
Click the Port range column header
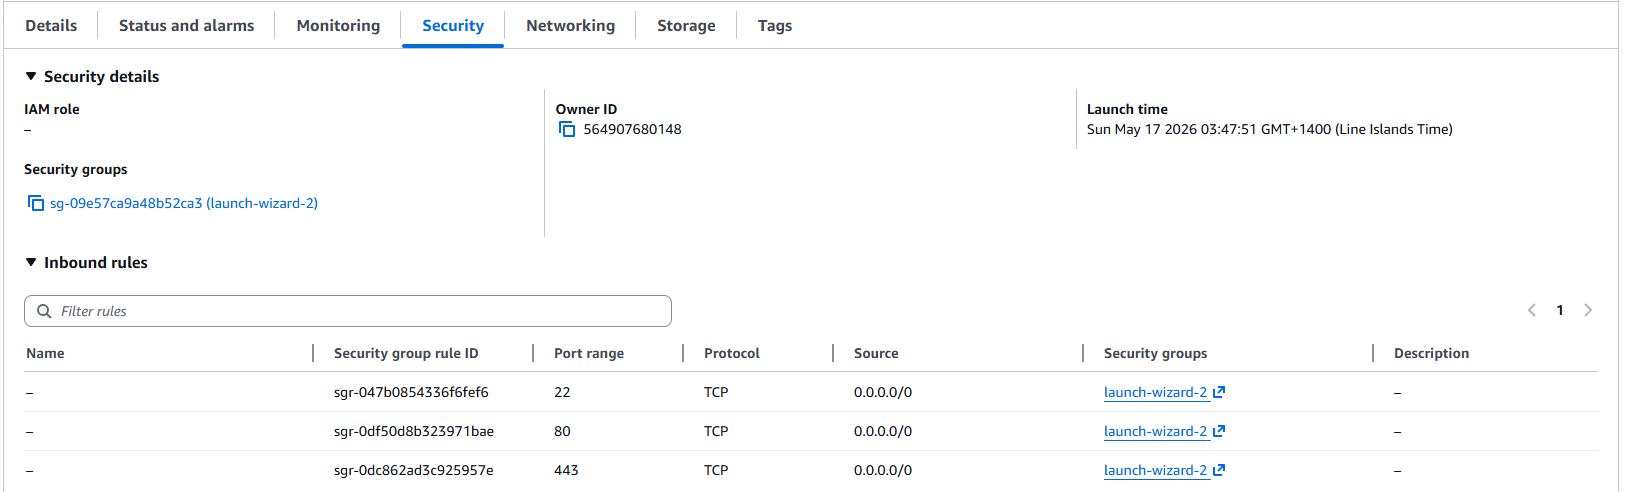click(x=589, y=353)
